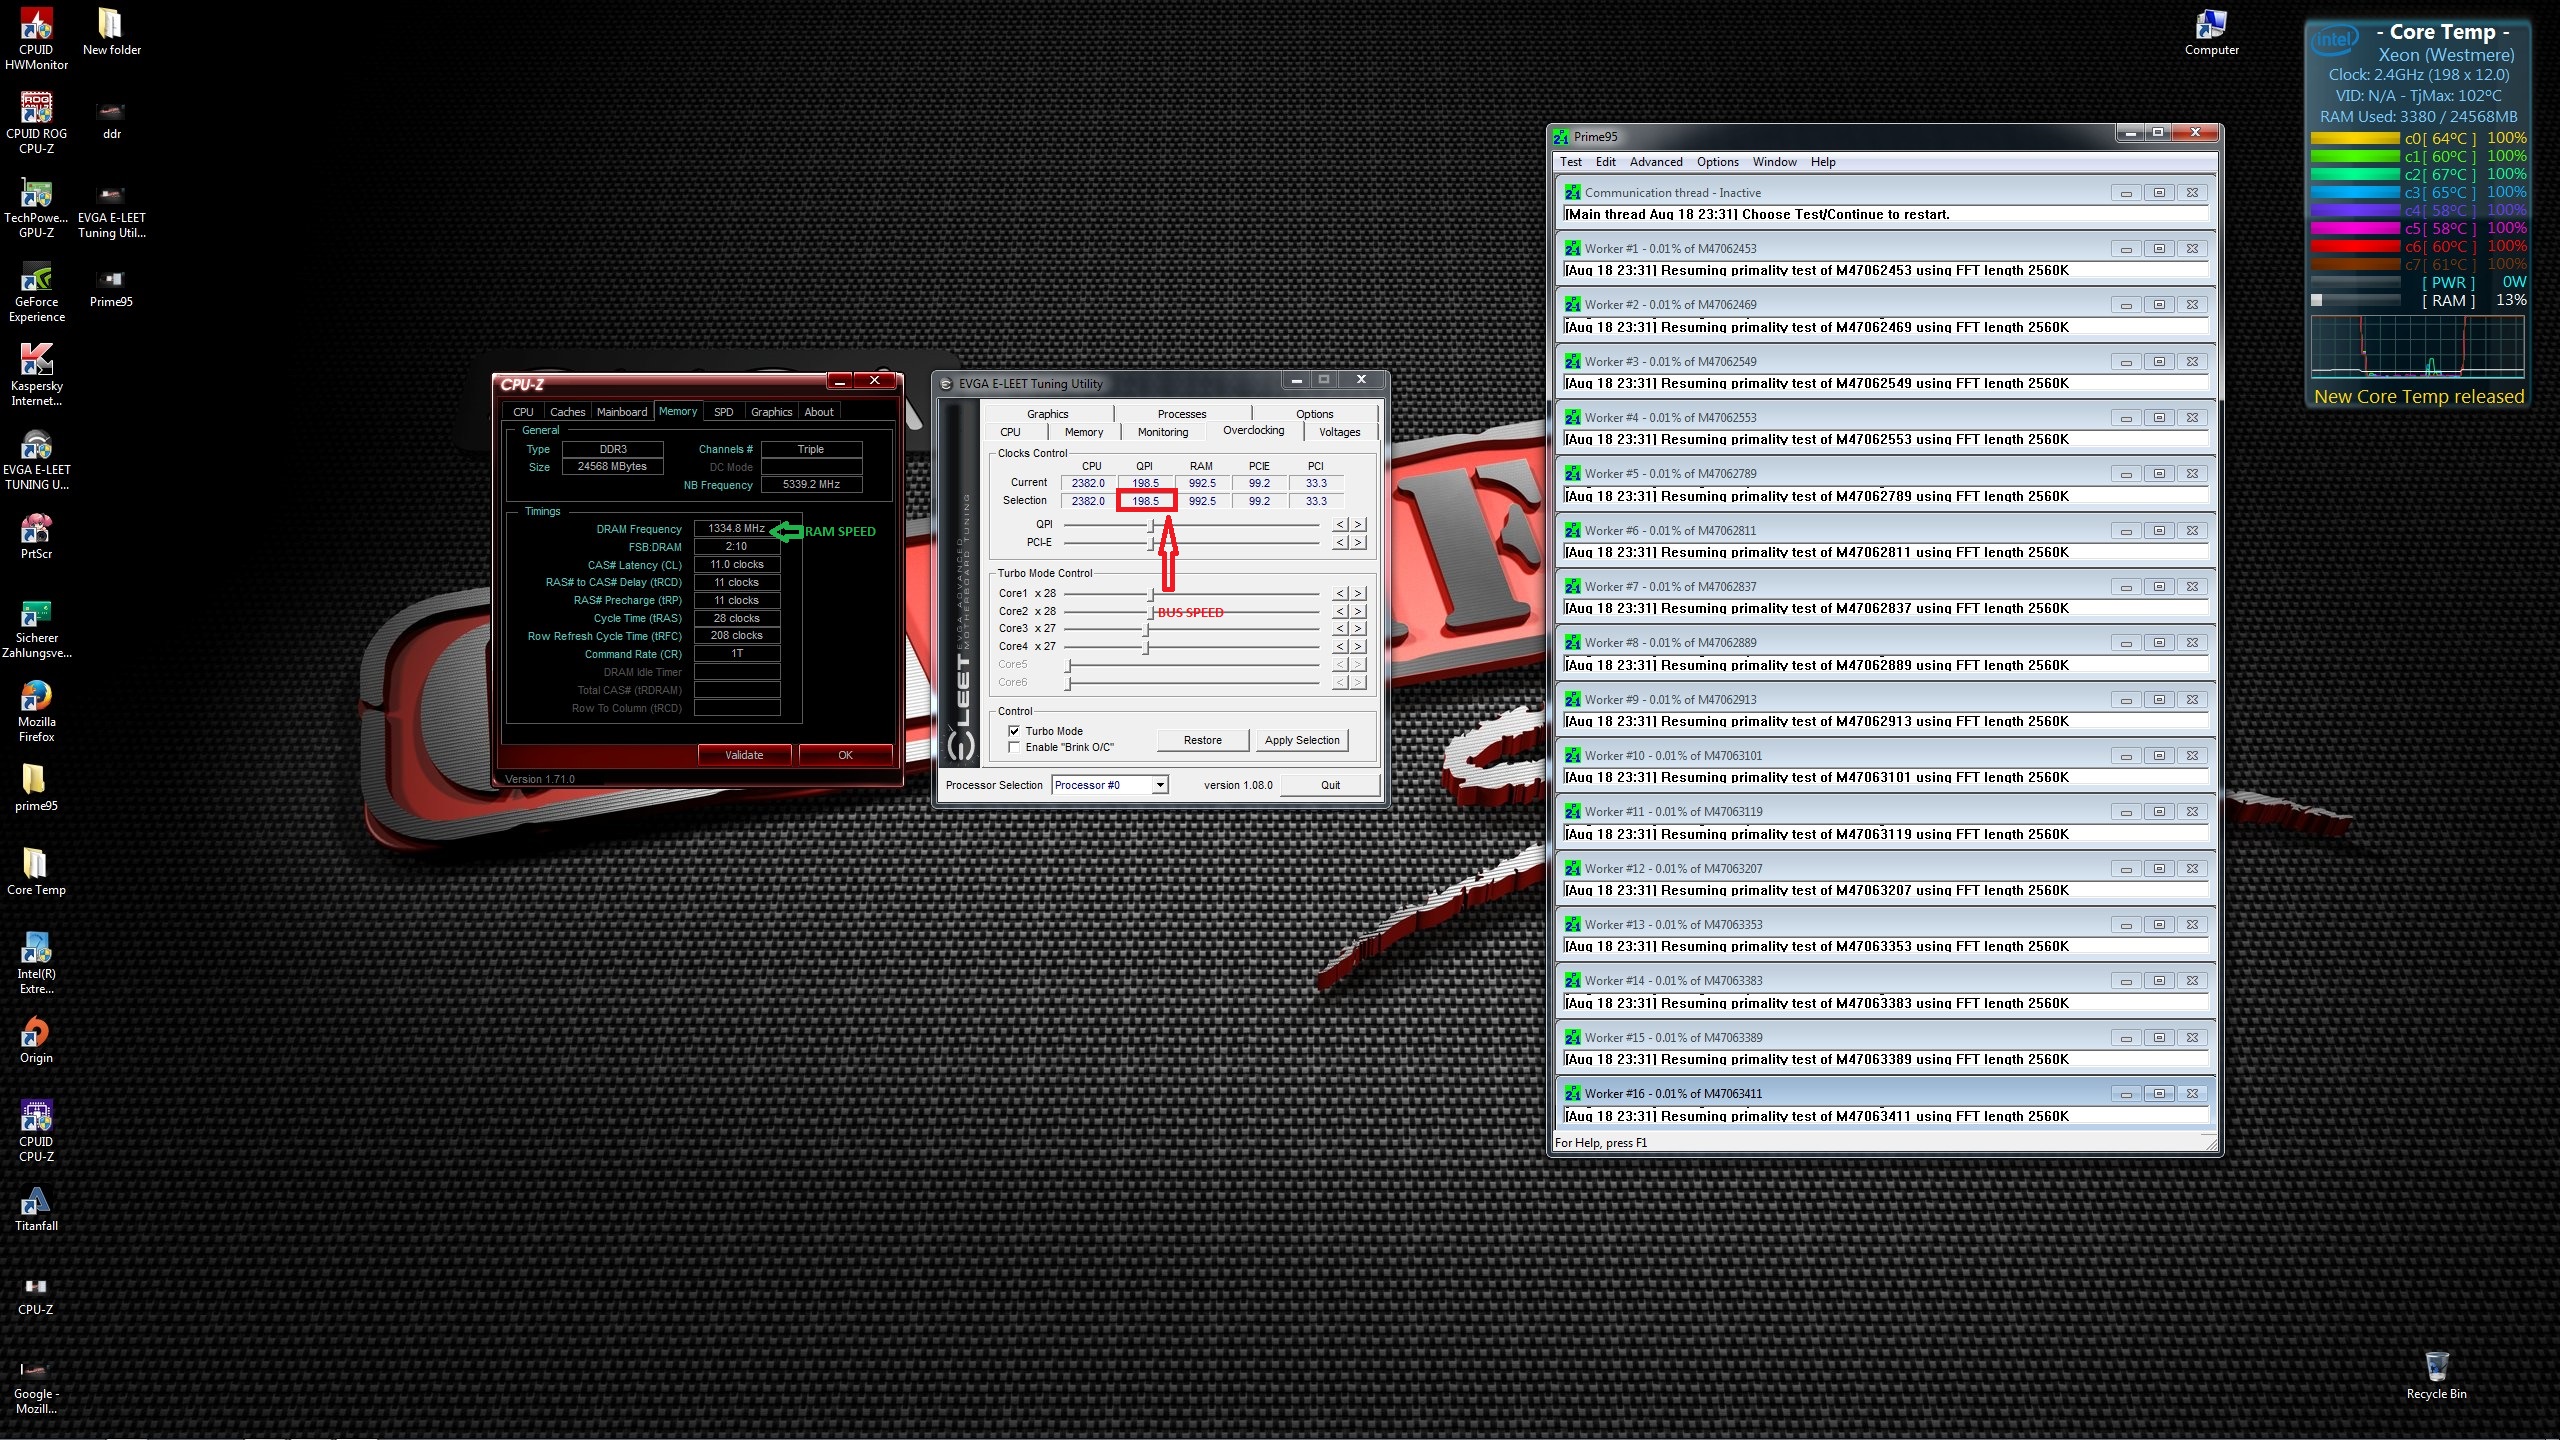Open Sicherer Zahlungsverkehr desktop icon
Viewport: 2560px width, 1440px height.
point(36,627)
